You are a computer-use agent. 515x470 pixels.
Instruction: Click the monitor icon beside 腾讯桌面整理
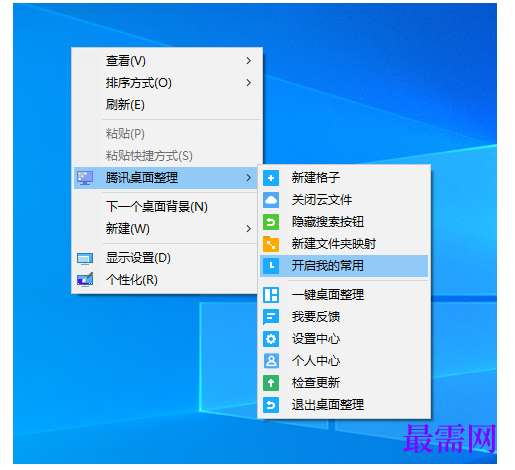85,178
